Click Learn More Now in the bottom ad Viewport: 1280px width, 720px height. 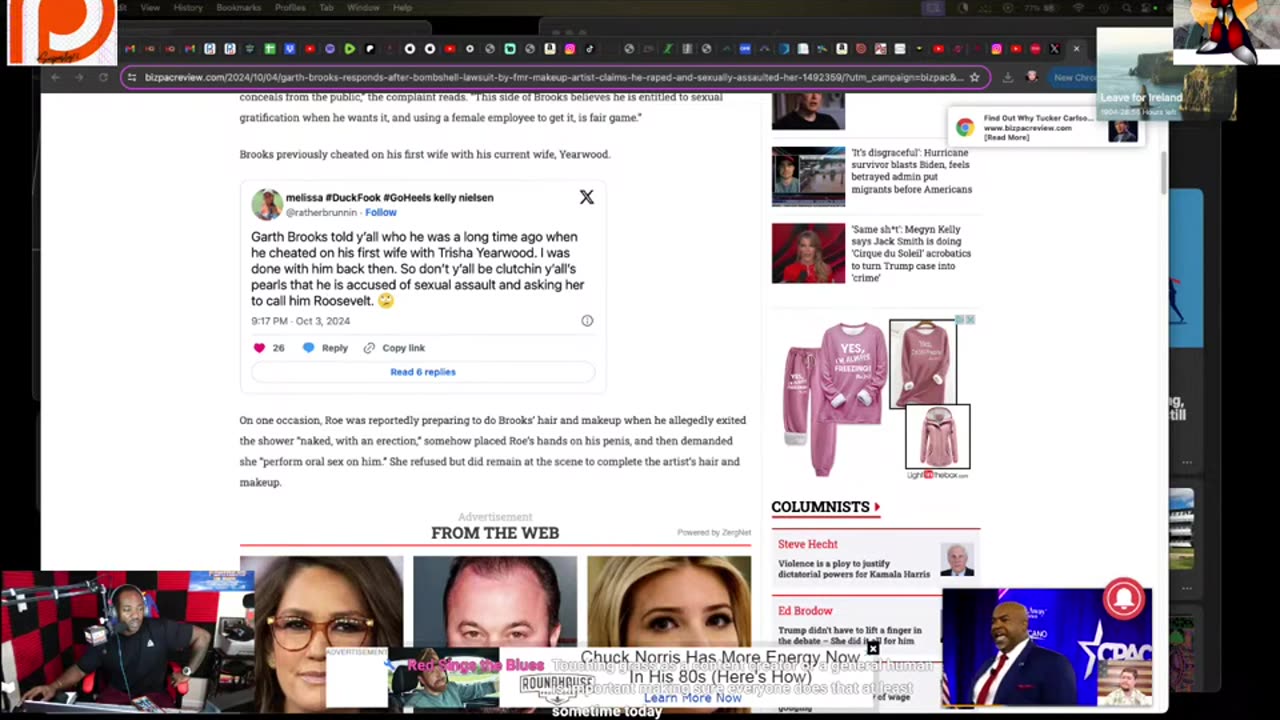coord(692,698)
